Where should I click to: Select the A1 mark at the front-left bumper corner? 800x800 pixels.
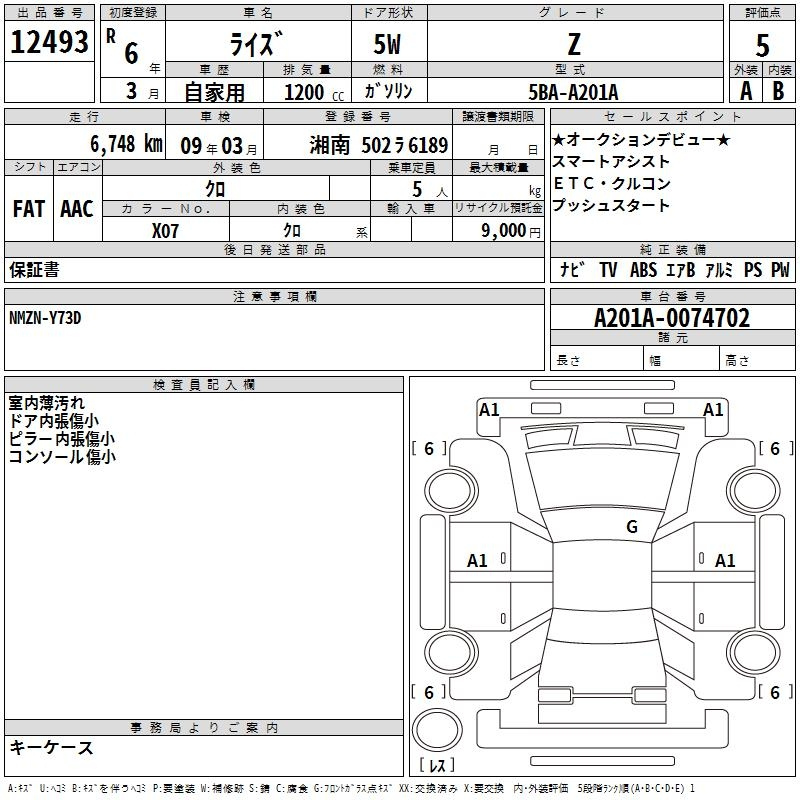tap(489, 409)
